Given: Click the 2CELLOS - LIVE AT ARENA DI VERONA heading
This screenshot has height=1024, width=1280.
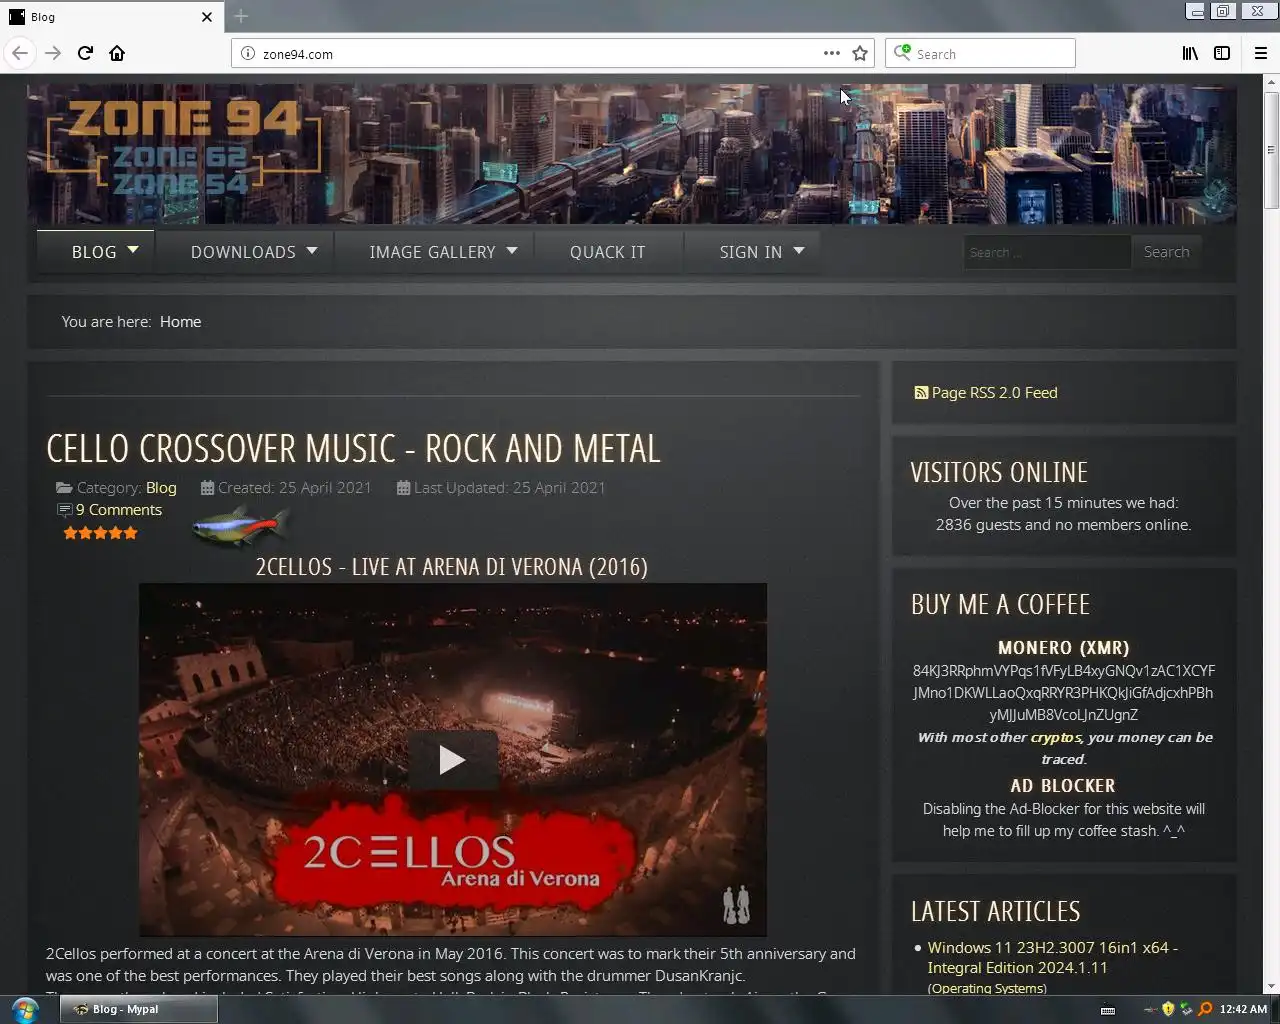Looking at the screenshot, I should tap(451, 567).
